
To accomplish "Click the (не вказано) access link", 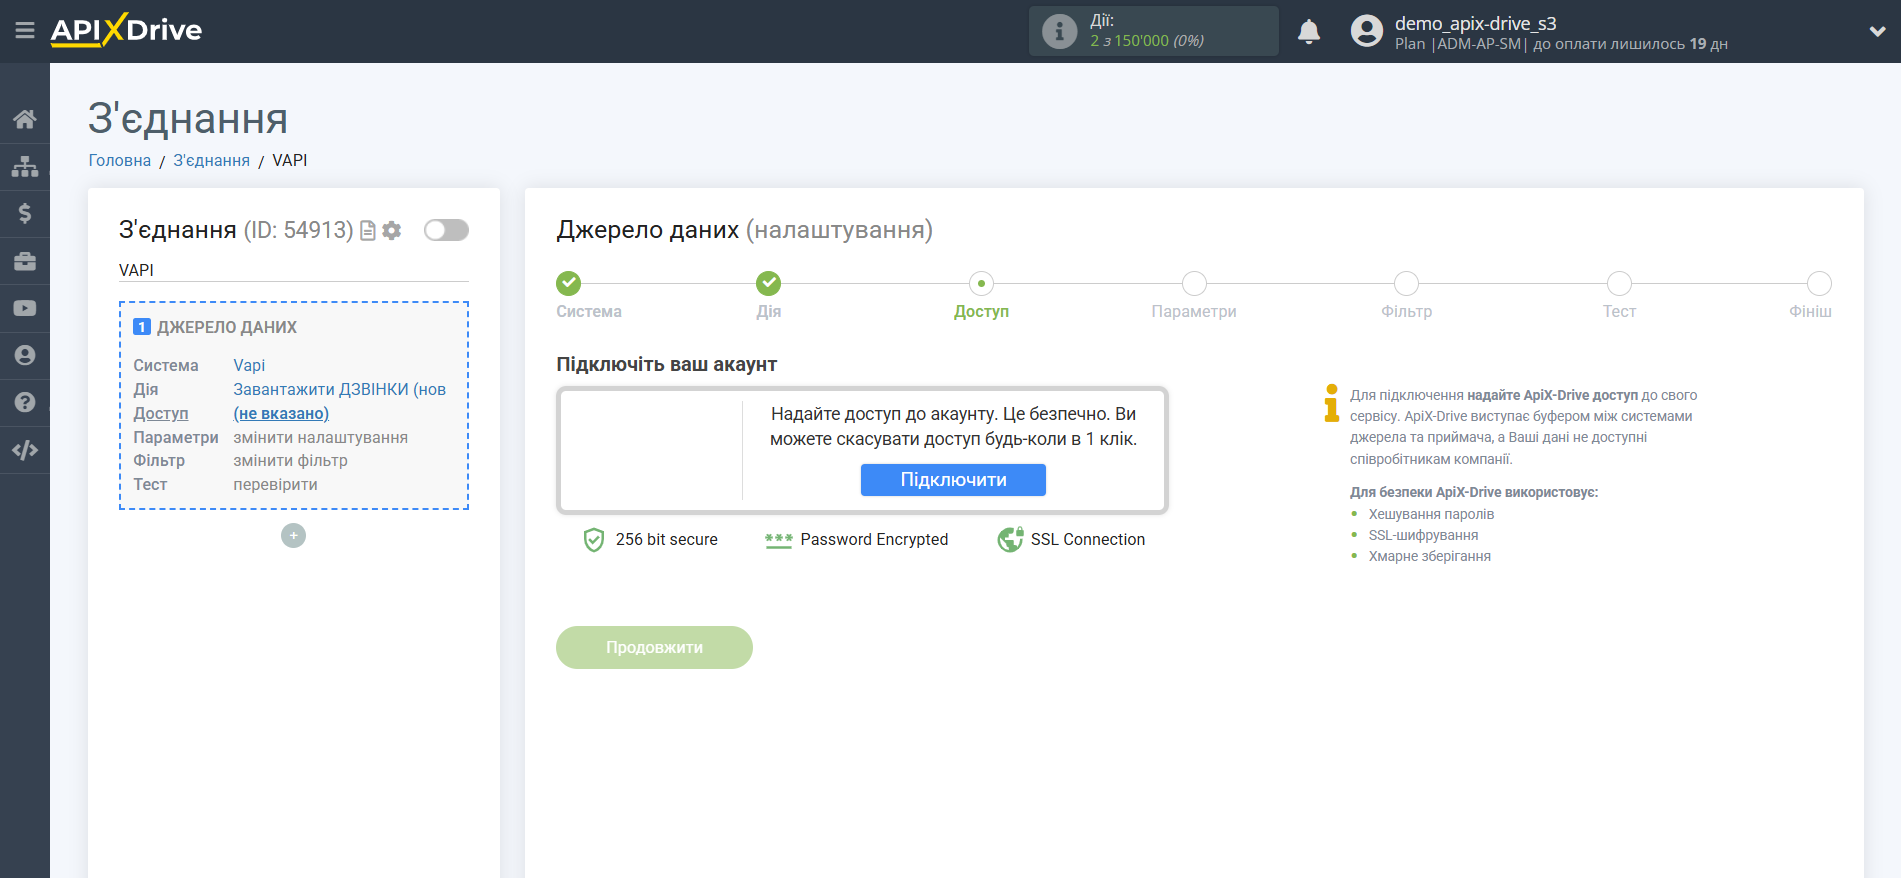I will [281, 413].
